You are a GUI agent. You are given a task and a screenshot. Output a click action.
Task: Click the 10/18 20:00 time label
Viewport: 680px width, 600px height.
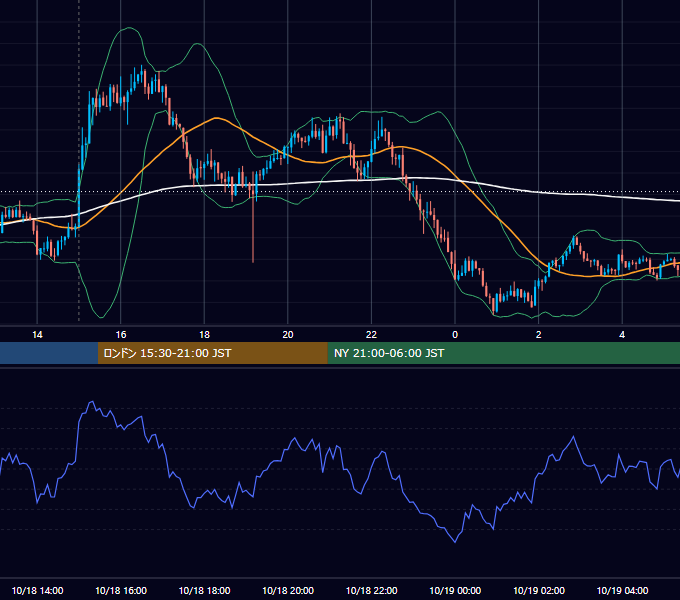coord(288,590)
